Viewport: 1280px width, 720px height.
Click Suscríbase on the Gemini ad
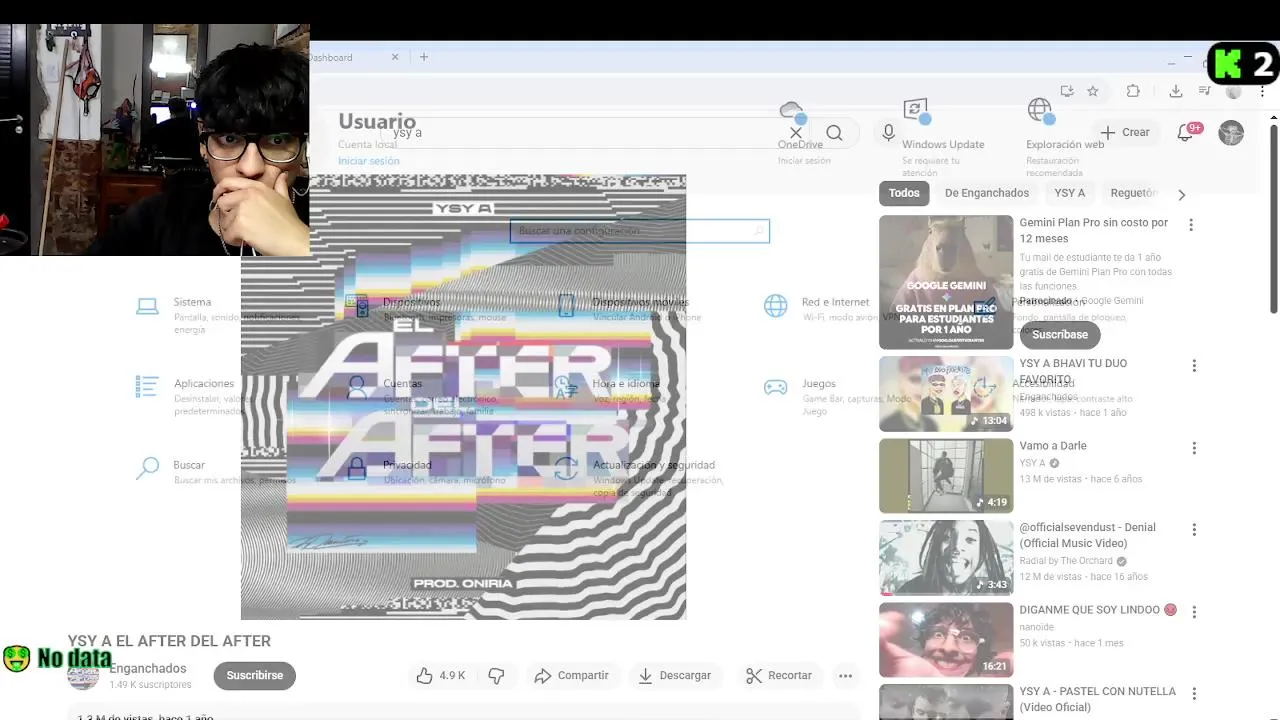pyautogui.click(x=1060, y=335)
